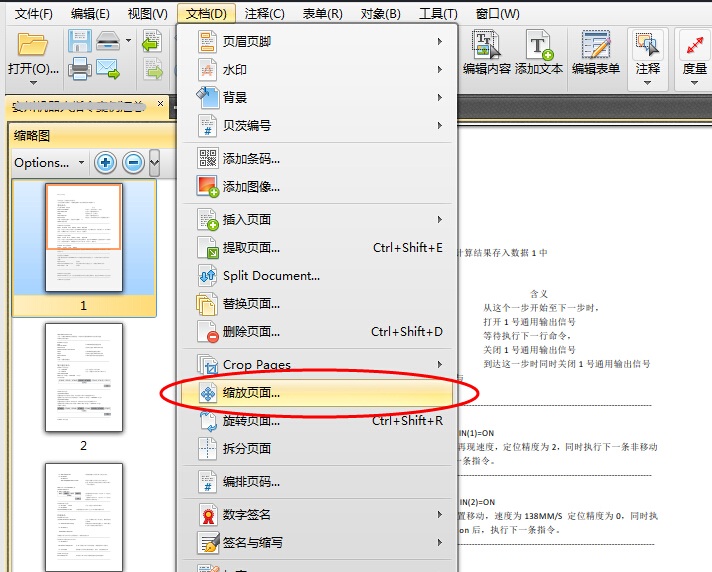The image size is (712, 572).
Task: Open the 工具(T) menu
Action: tap(438, 14)
